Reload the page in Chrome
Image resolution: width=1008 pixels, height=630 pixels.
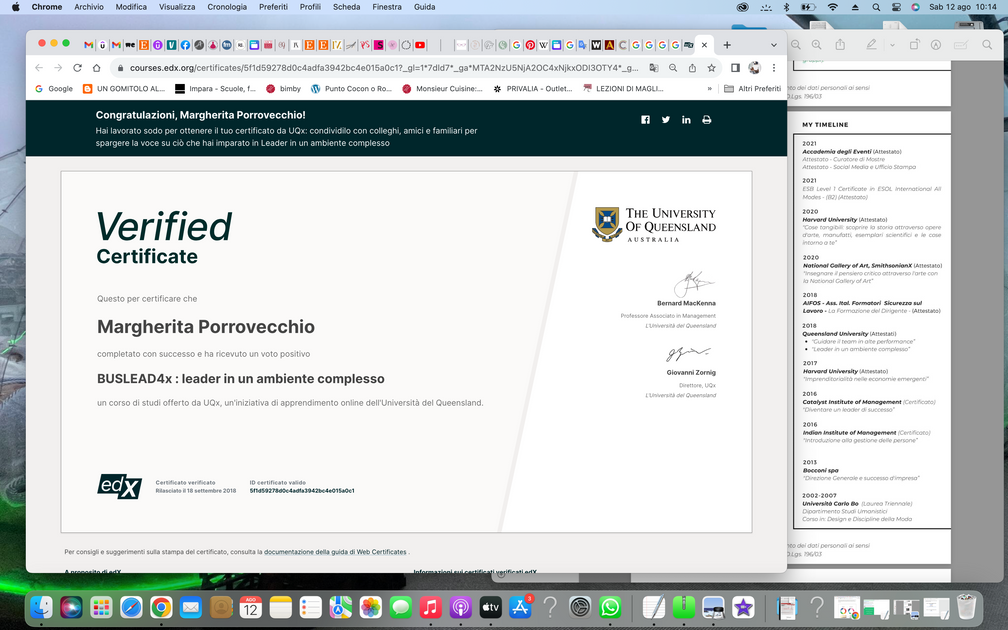click(x=77, y=68)
